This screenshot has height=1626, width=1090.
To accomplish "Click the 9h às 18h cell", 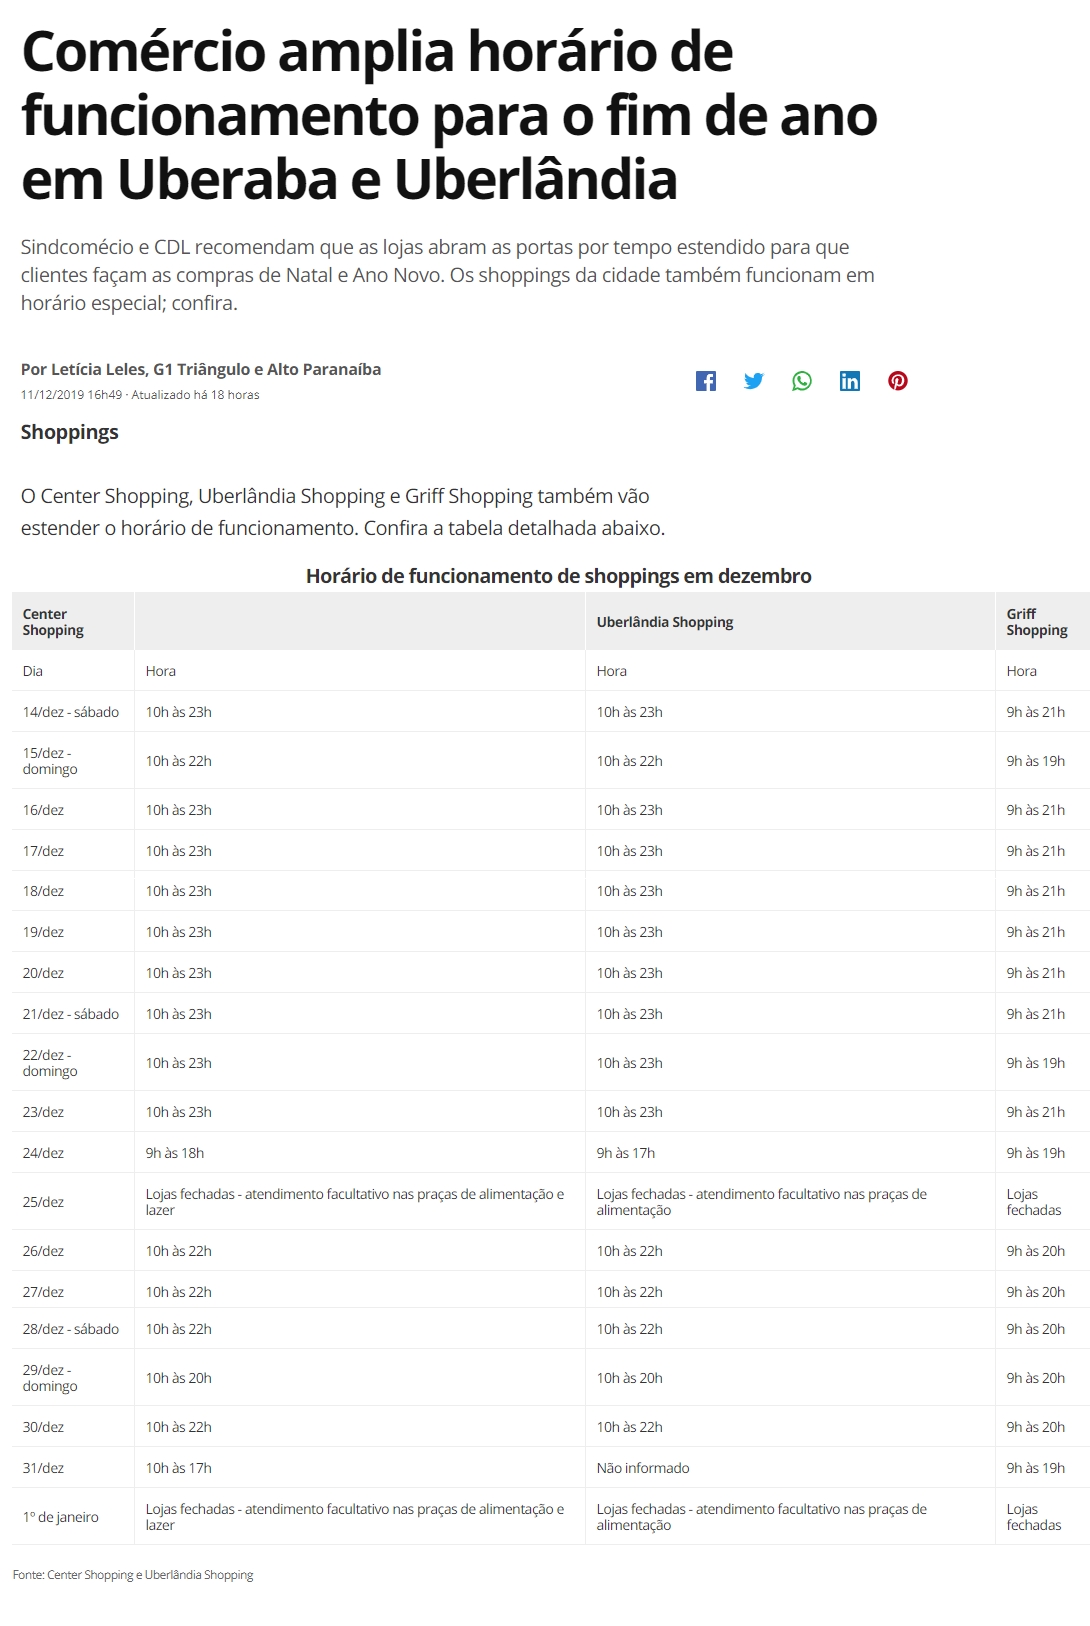I will coord(175,1153).
